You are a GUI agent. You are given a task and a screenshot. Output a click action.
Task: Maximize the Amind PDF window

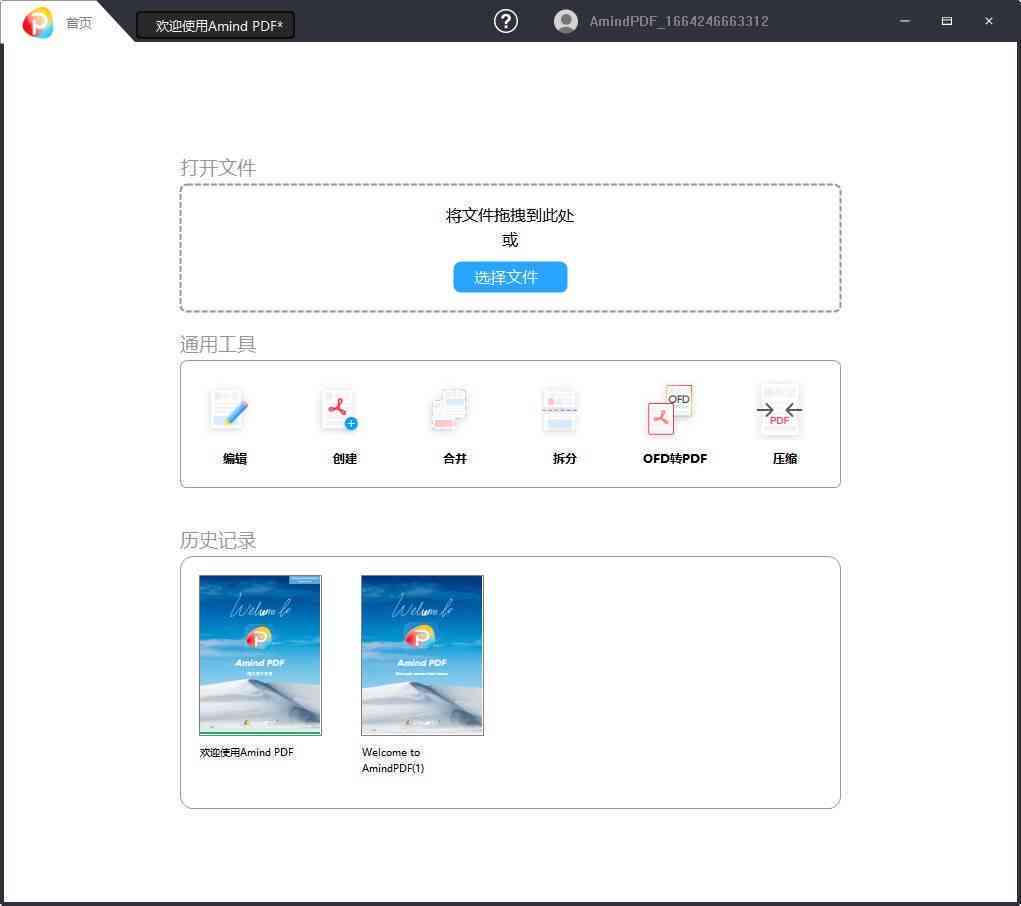(x=947, y=21)
